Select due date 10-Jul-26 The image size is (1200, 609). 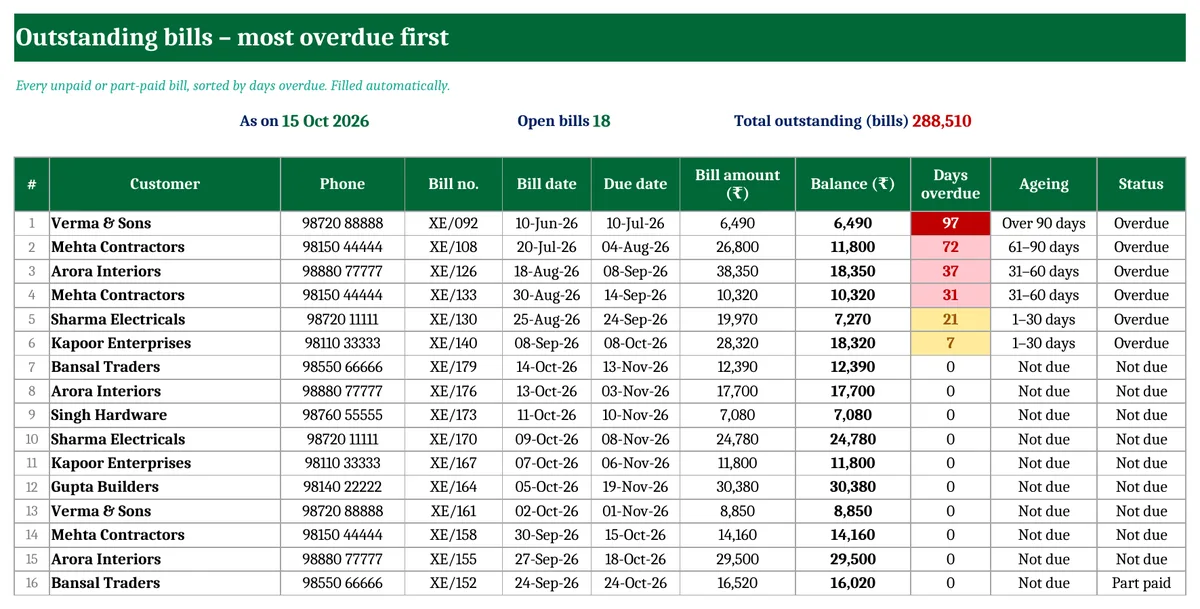tap(636, 223)
